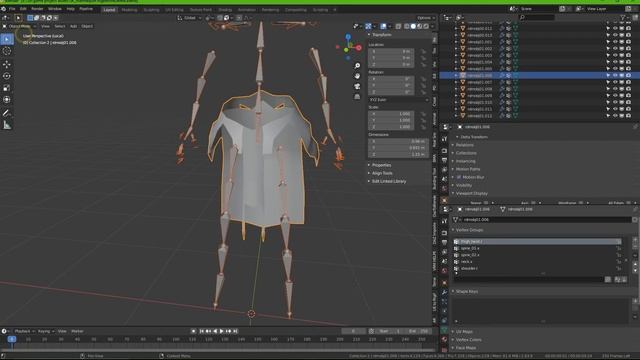640x360 pixels.
Task: Disable render camera icon for object ending 01.003
Action: pyautogui.click(x=628, y=55)
